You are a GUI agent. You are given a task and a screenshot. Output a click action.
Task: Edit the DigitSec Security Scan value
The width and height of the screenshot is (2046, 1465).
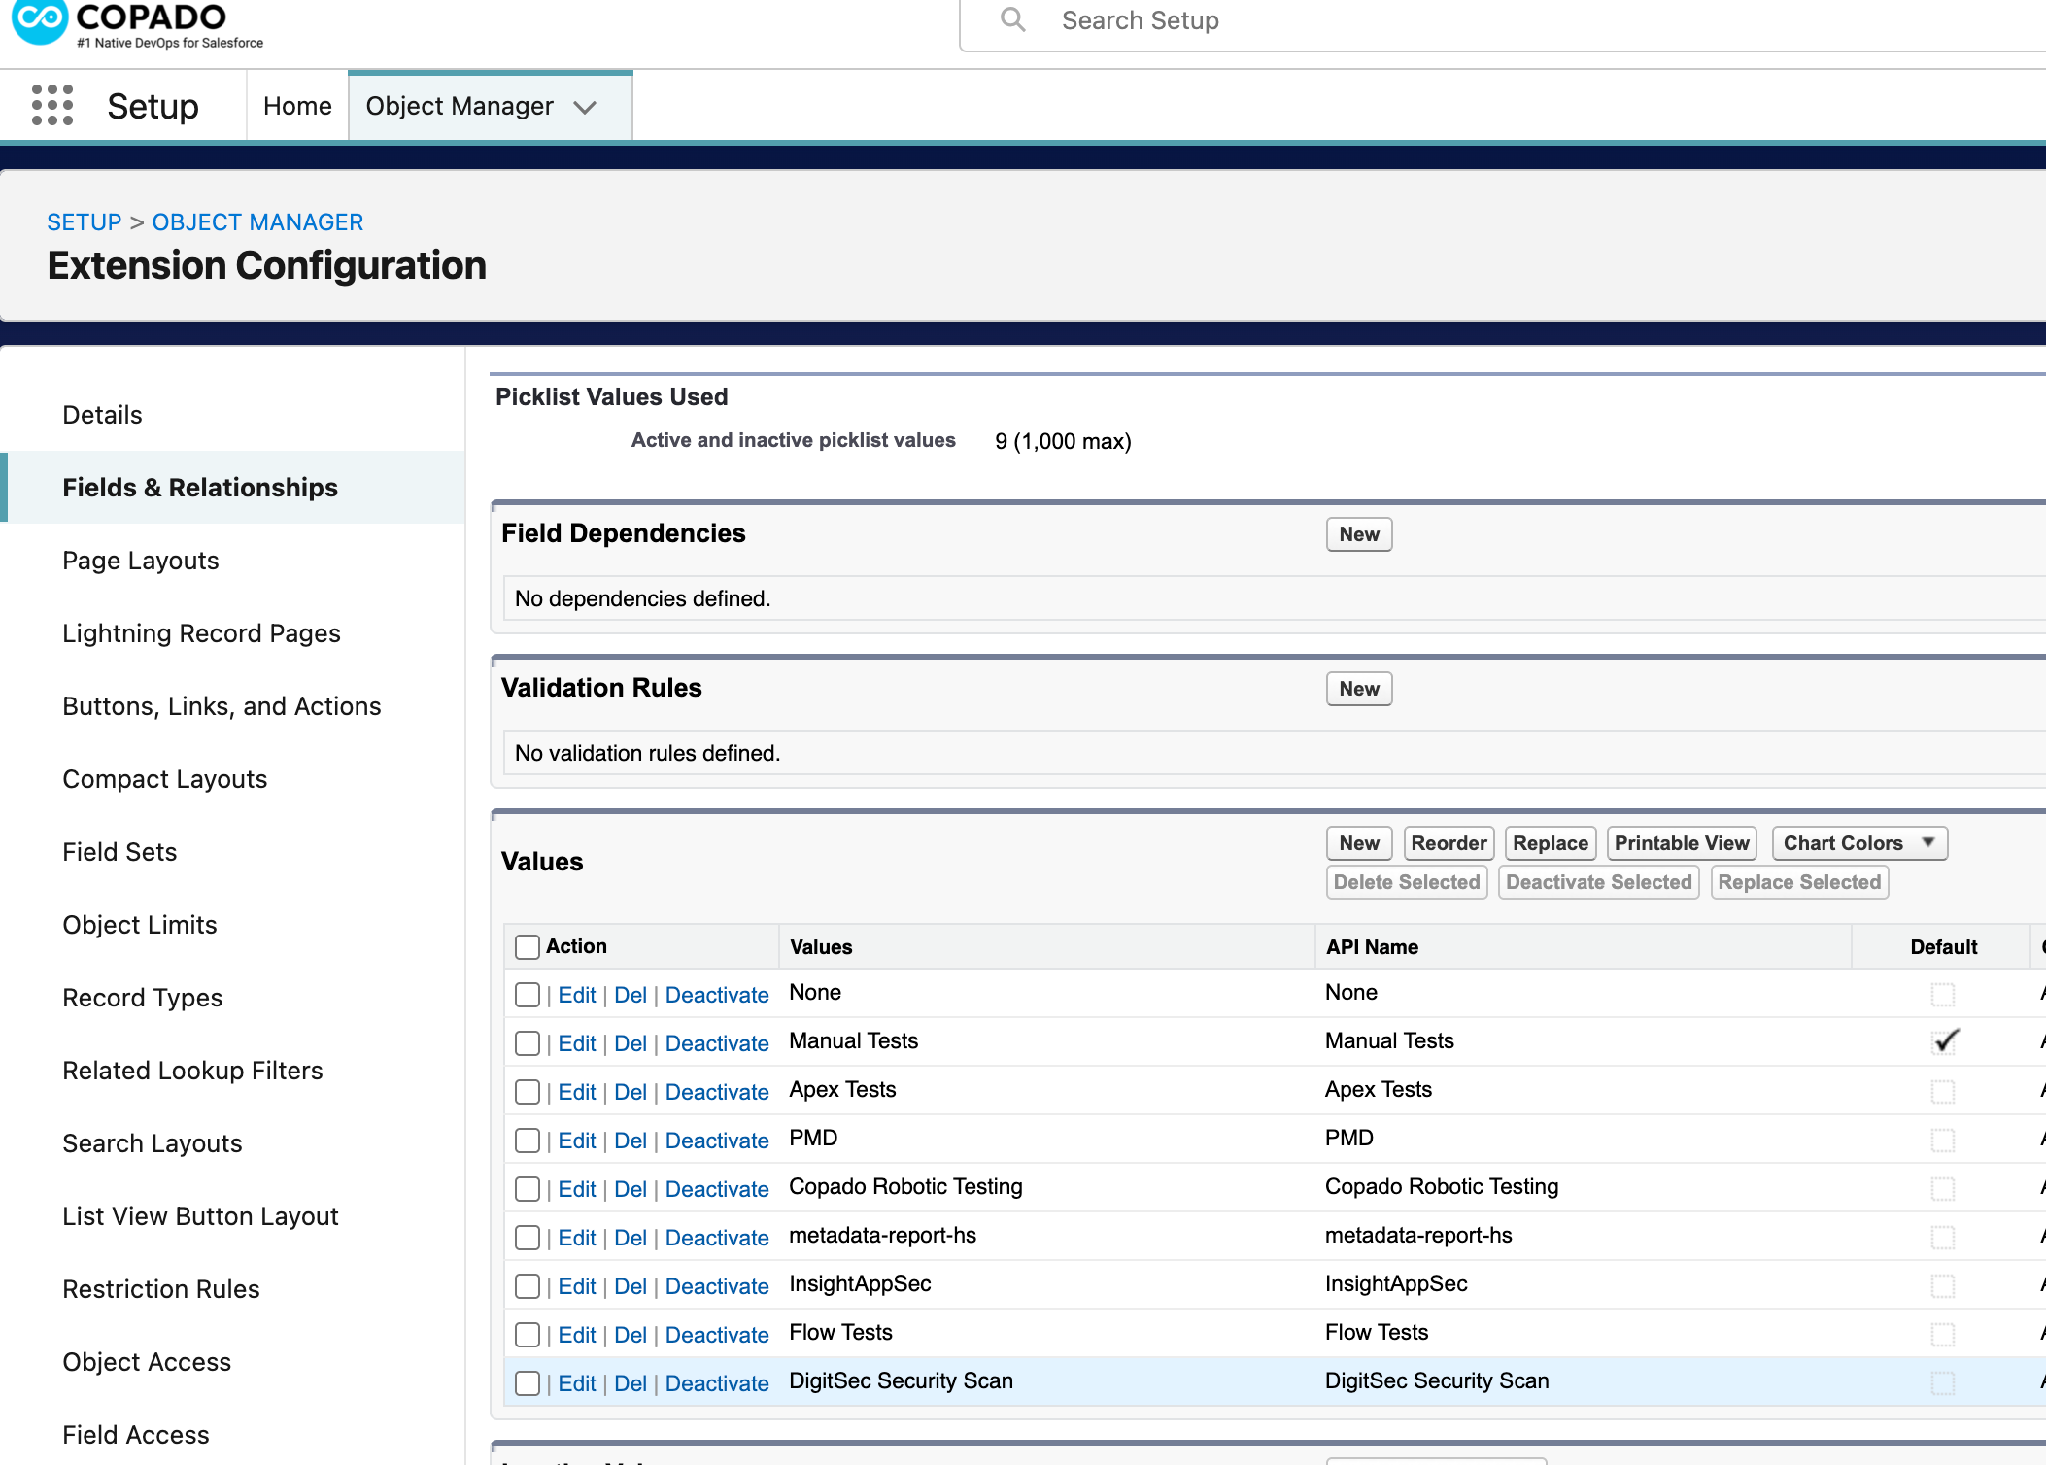577,1383
